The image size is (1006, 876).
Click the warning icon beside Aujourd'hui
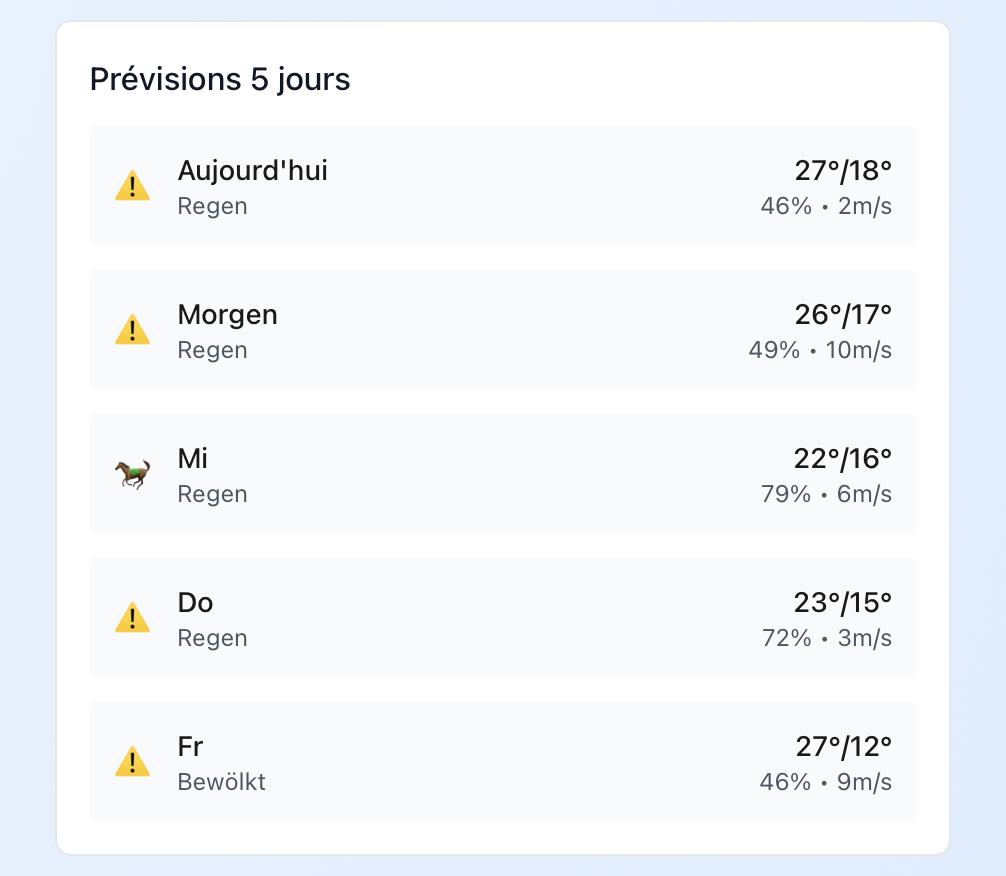click(x=132, y=186)
